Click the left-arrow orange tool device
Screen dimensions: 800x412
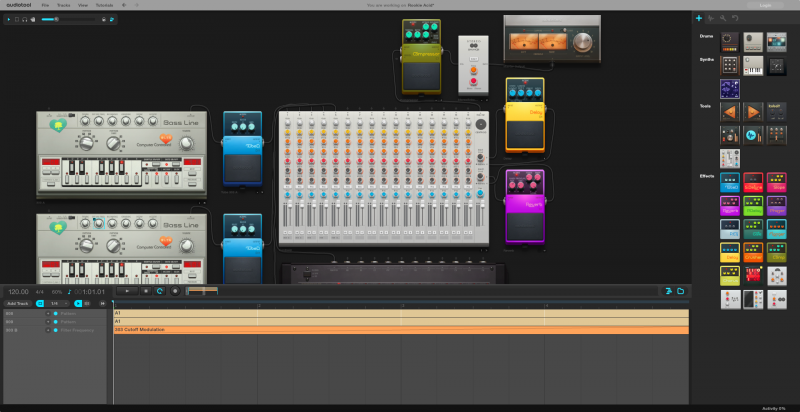tap(730, 111)
